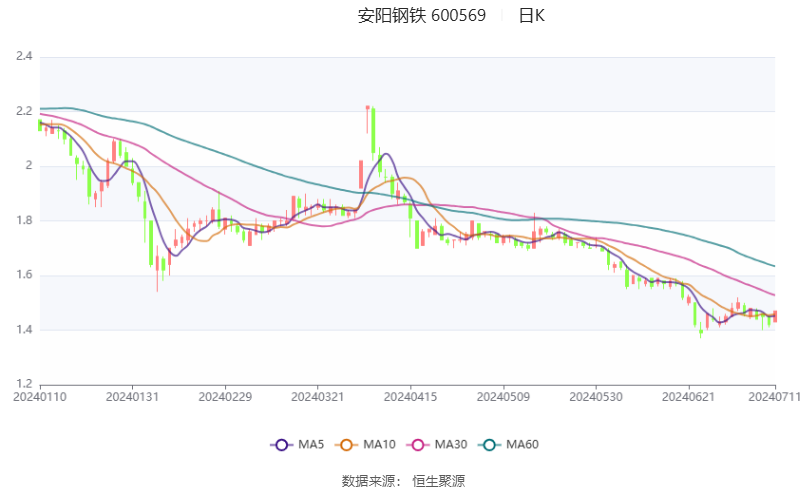Click the 20240711 x-axis date label

[775, 397]
